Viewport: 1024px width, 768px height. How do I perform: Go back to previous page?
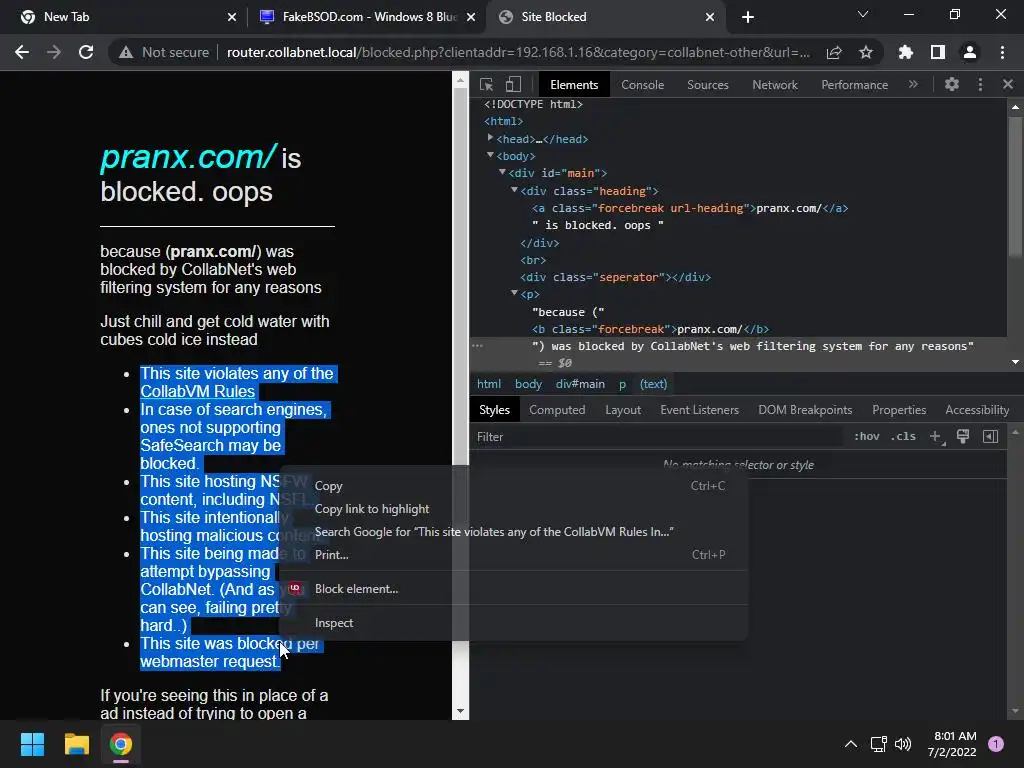point(22,52)
